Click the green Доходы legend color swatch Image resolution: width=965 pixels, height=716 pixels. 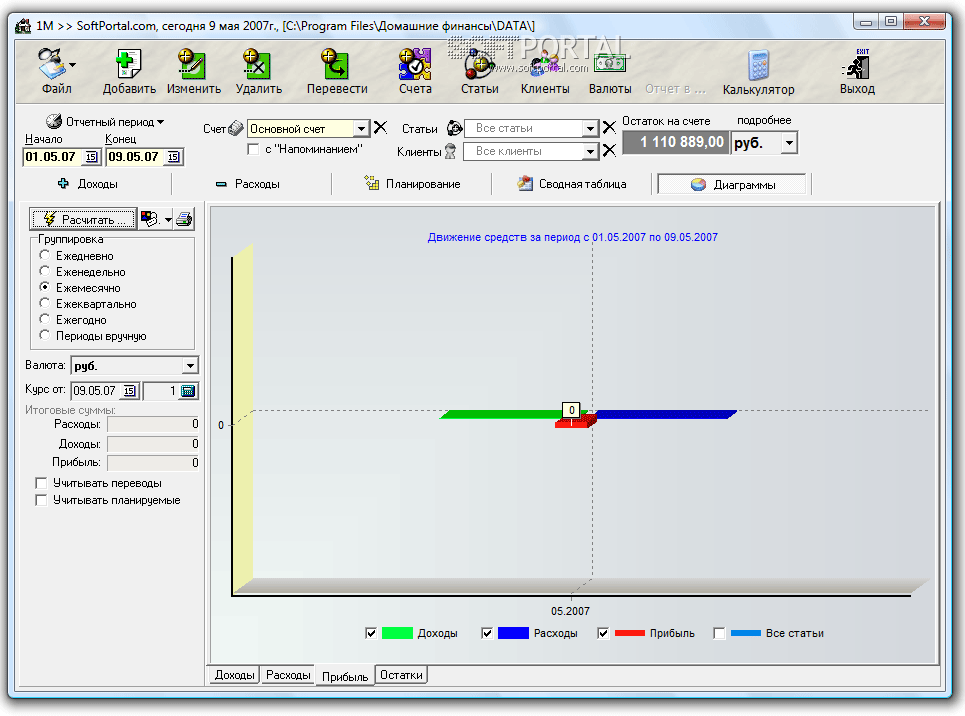pos(397,633)
